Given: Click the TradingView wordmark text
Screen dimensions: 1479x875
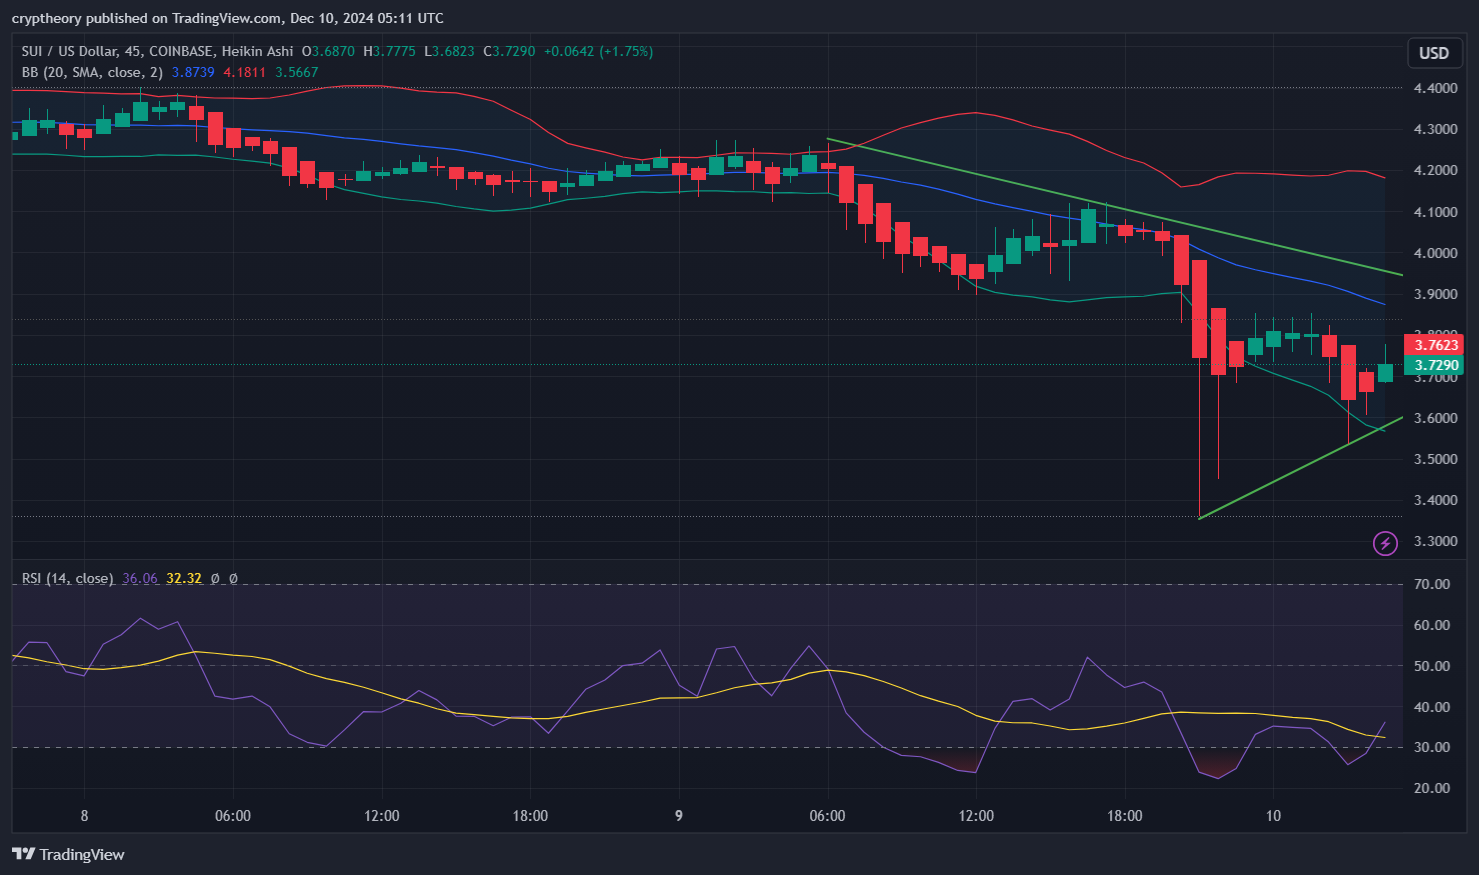Looking at the screenshot, I should click(82, 854).
